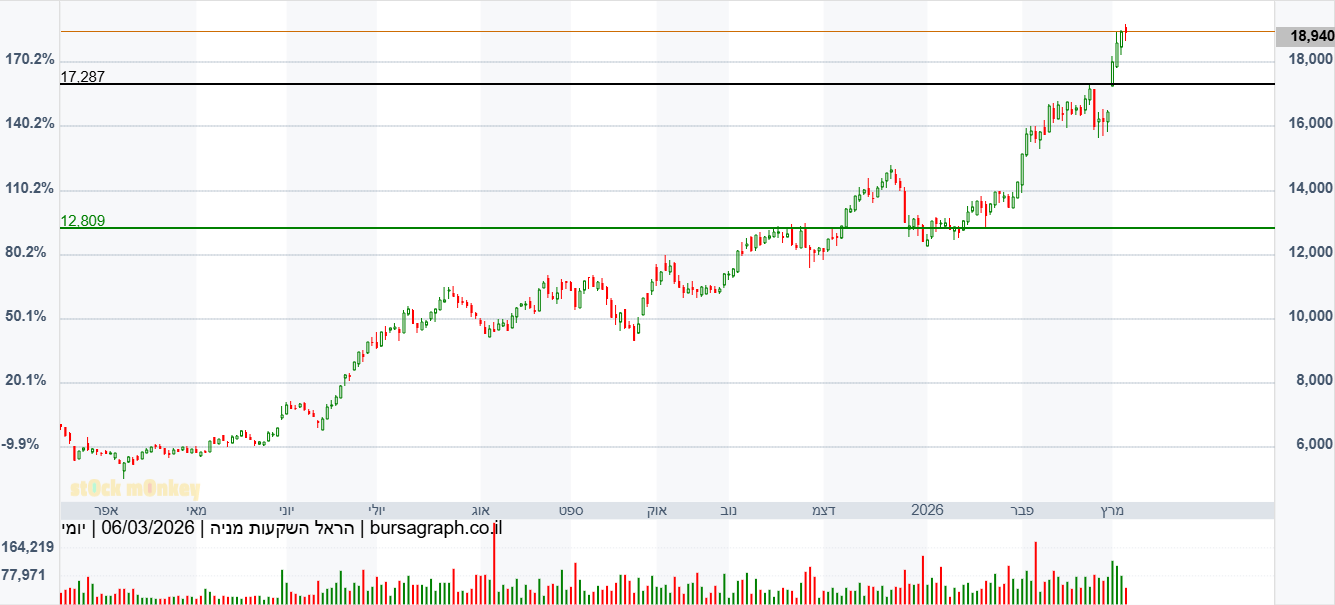1335x605 pixels.
Task: Select the black 17,287 horizontal resistance line label
Action: [x=83, y=76]
